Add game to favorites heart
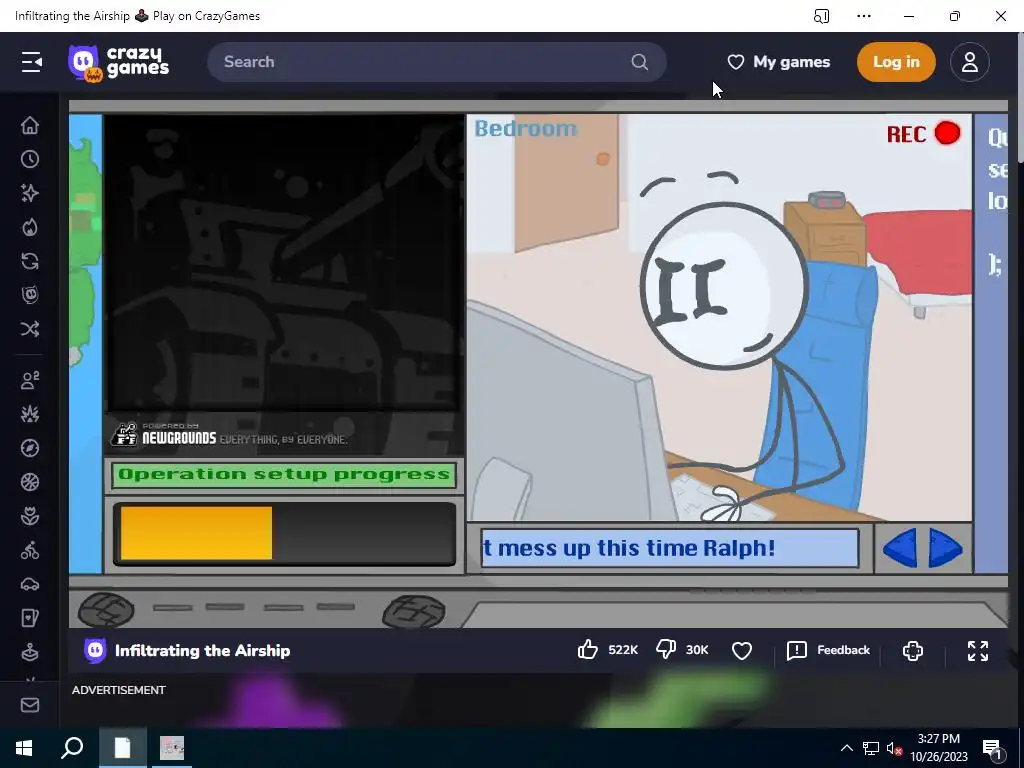 click(742, 650)
